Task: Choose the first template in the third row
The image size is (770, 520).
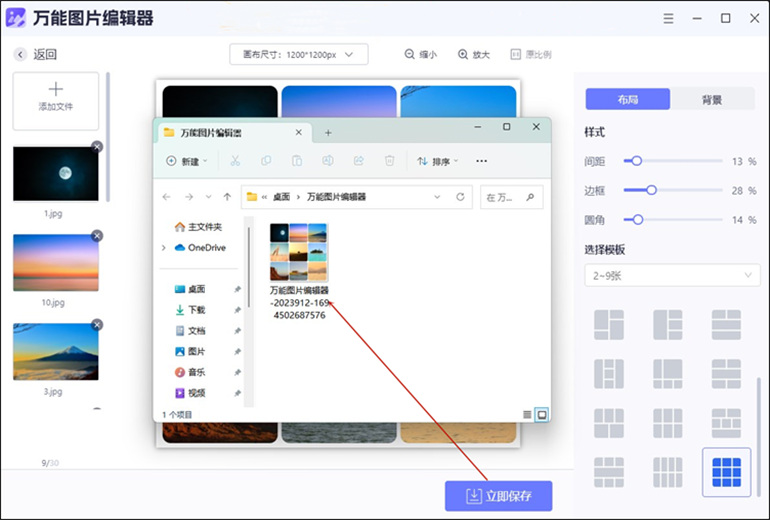Action: click(609, 423)
